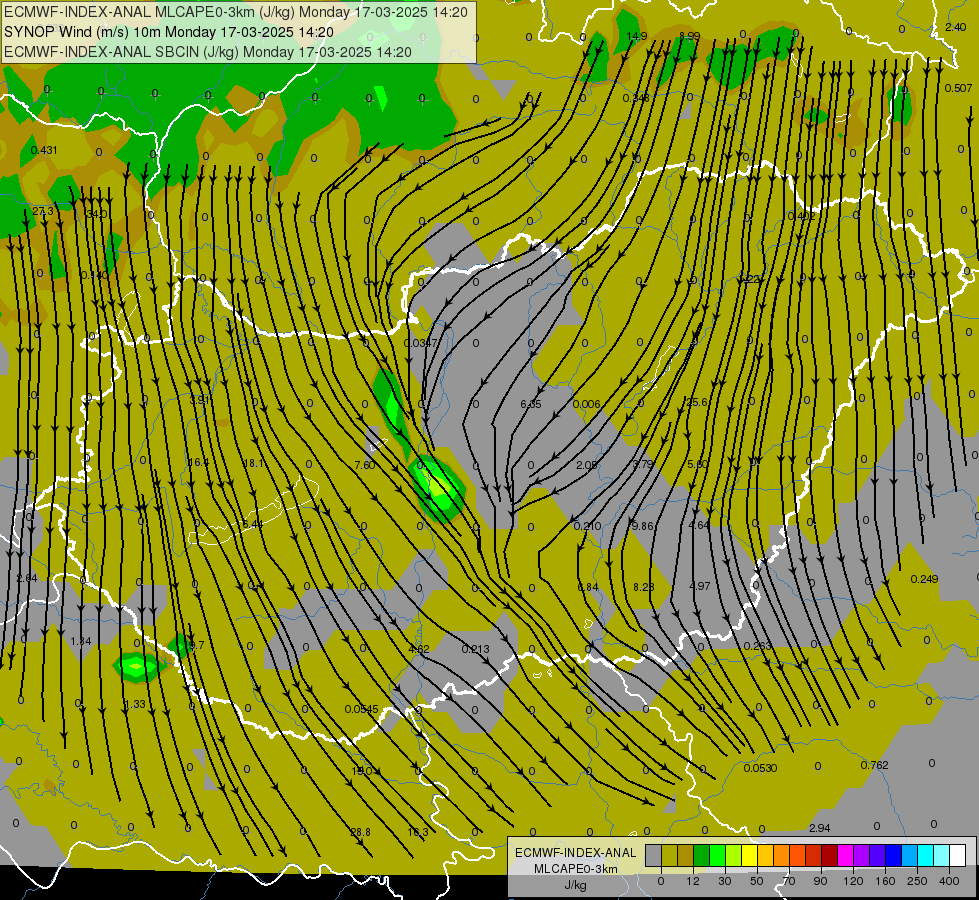Click the map value 0.213
This screenshot has height=900, width=979.
(x=475, y=649)
